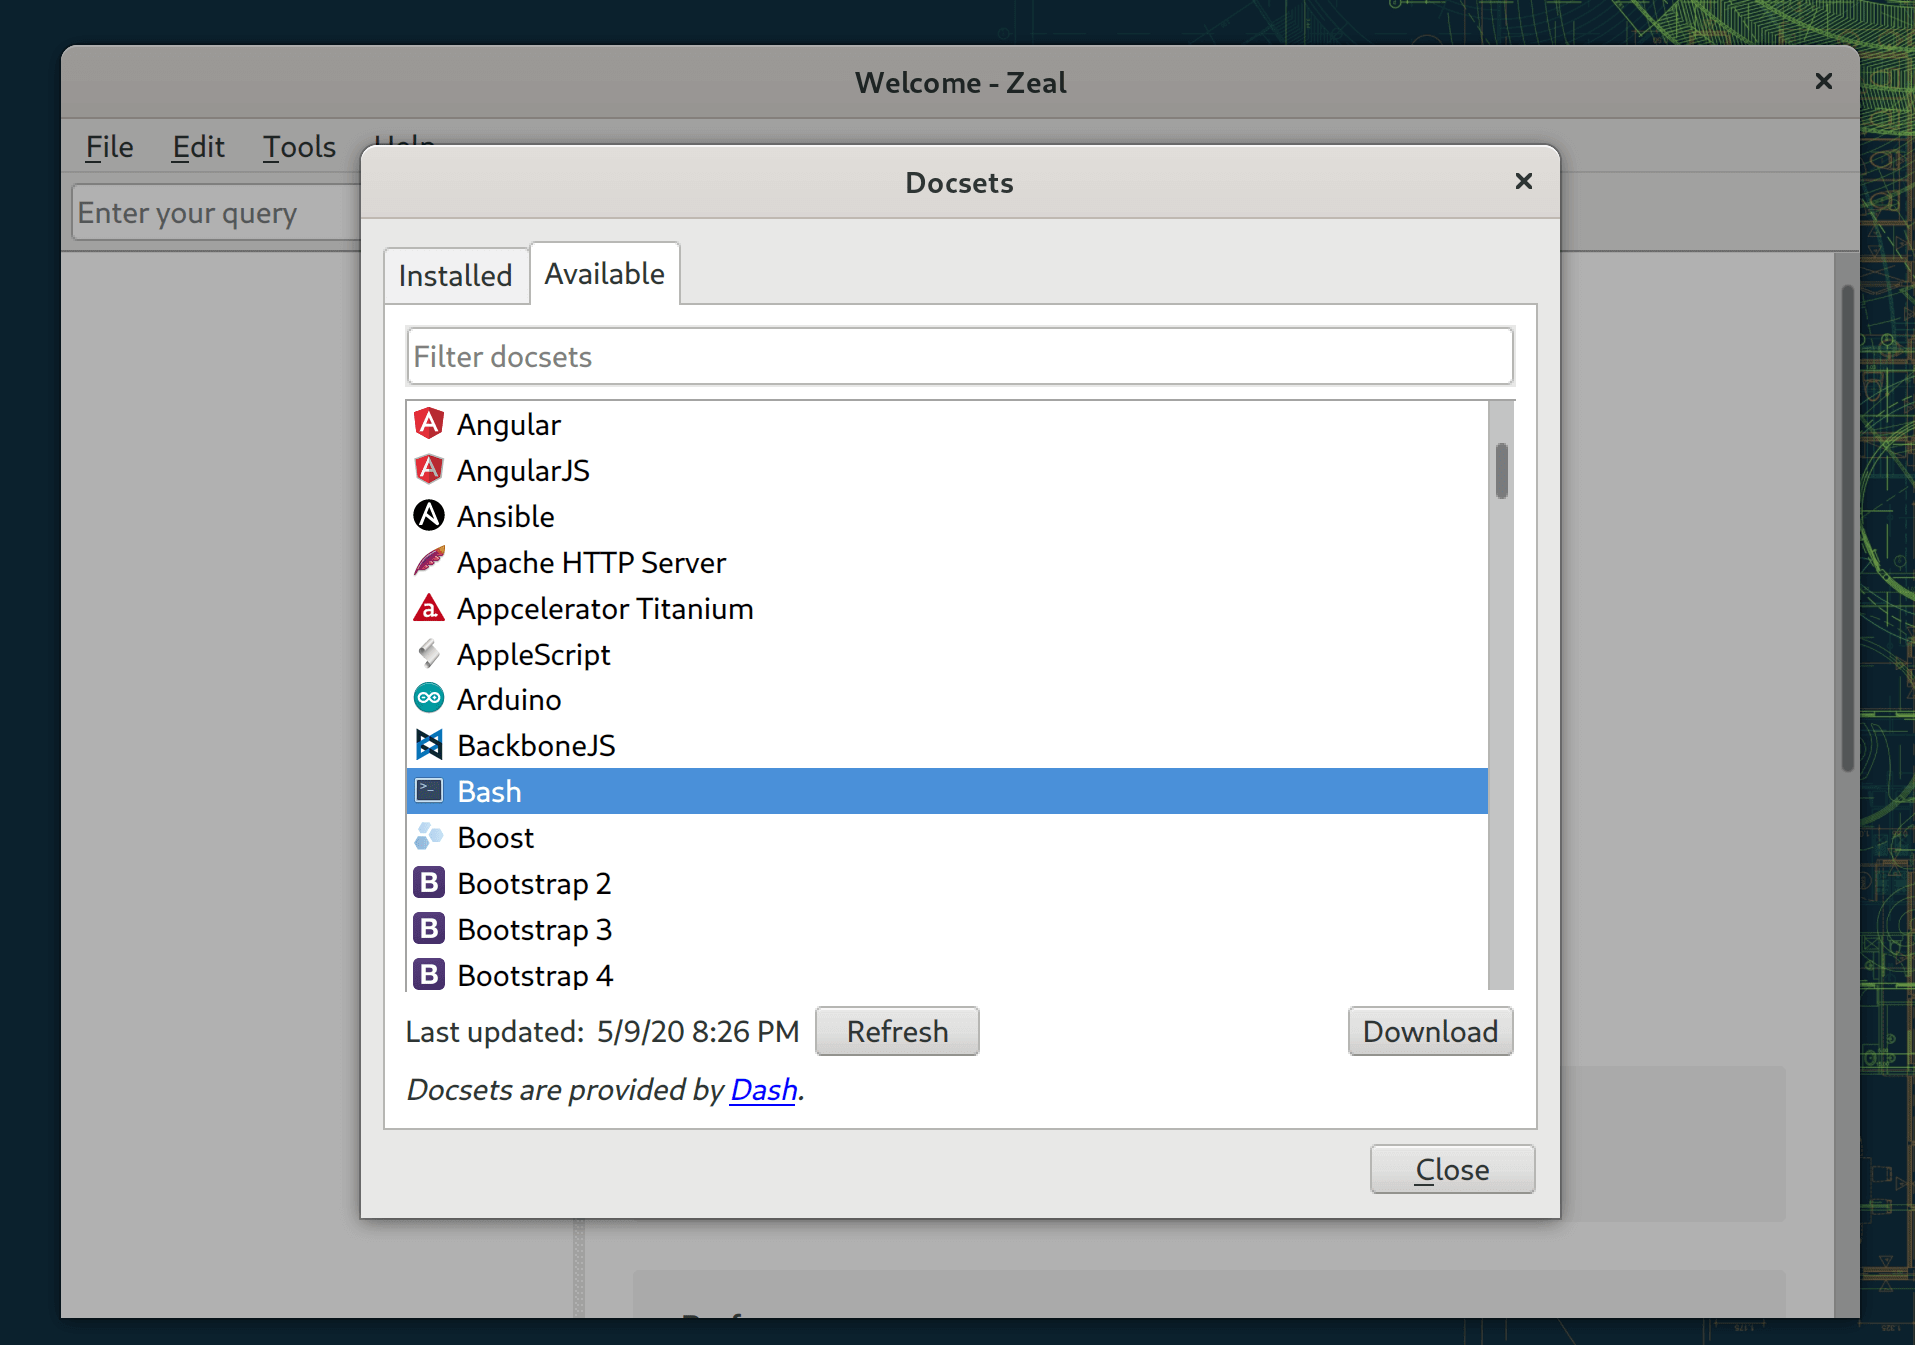The image size is (1915, 1345).
Task: Click the Filter docsets input field
Action: (x=960, y=357)
